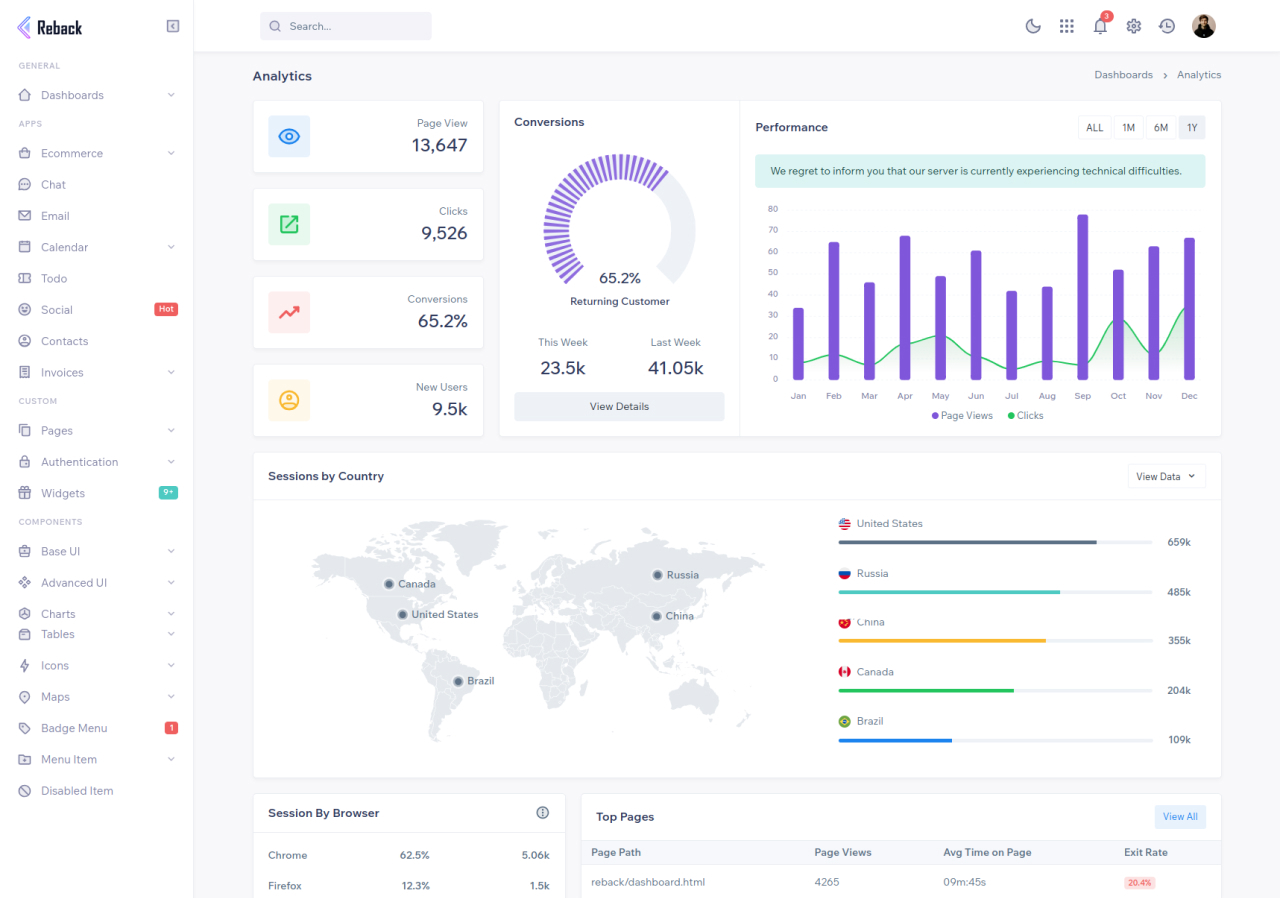Image resolution: width=1280 pixels, height=898 pixels.
Task: Click the Badge Menu tag icon
Action: (x=25, y=728)
